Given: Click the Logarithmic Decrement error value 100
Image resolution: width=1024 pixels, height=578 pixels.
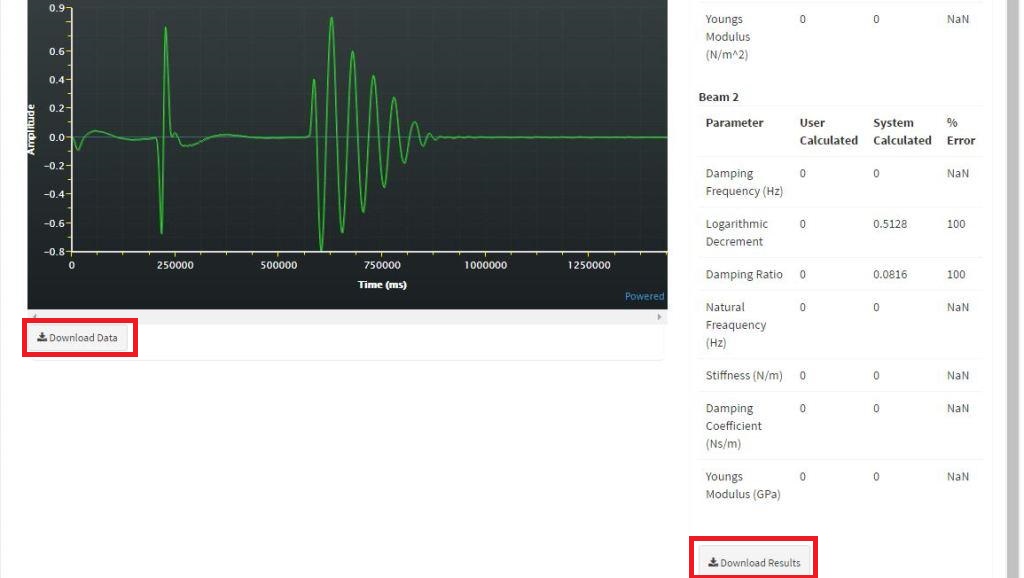Looking at the screenshot, I should [x=955, y=224].
